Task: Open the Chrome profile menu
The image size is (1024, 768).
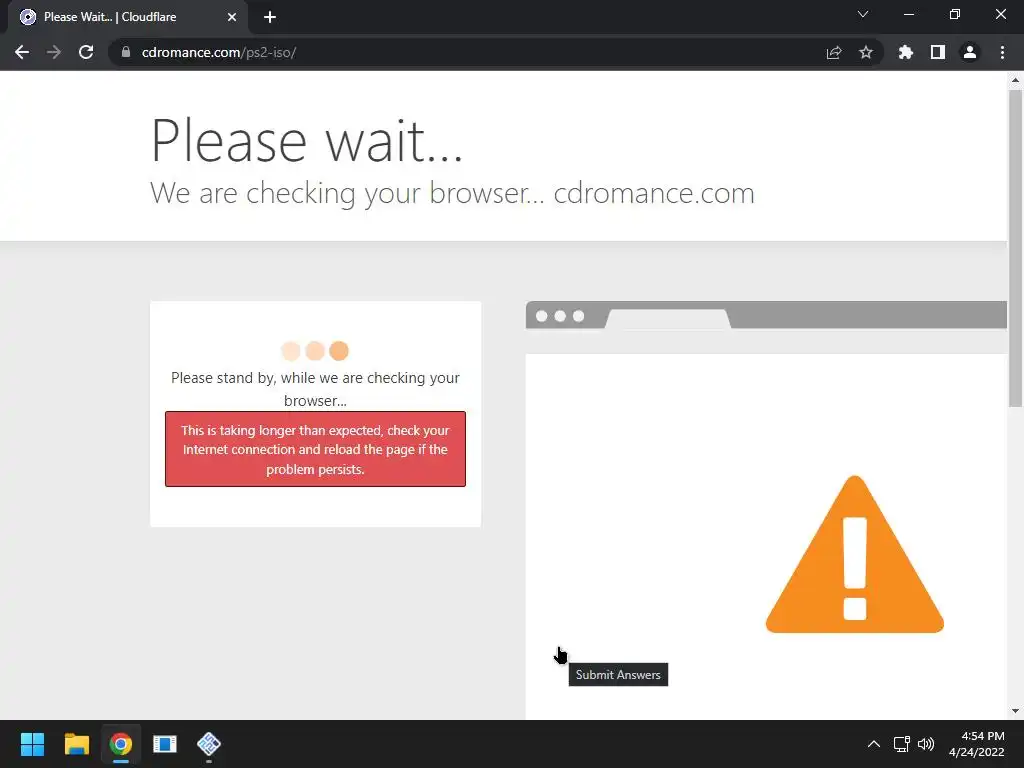Action: coord(970,52)
